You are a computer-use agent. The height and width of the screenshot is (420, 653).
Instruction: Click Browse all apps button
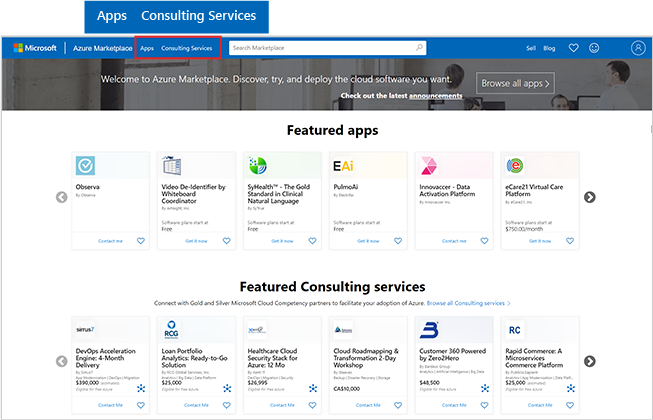pos(515,83)
